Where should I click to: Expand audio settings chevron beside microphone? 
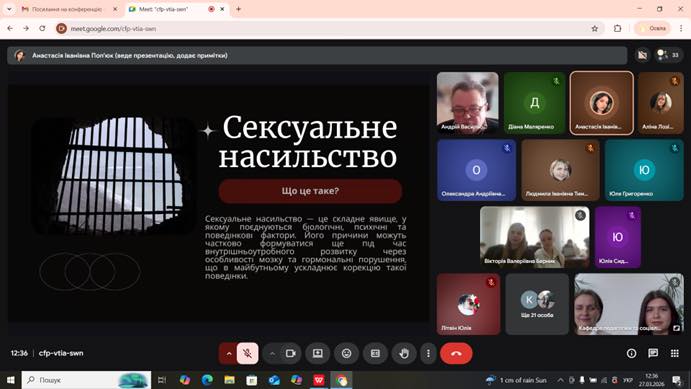coord(229,353)
